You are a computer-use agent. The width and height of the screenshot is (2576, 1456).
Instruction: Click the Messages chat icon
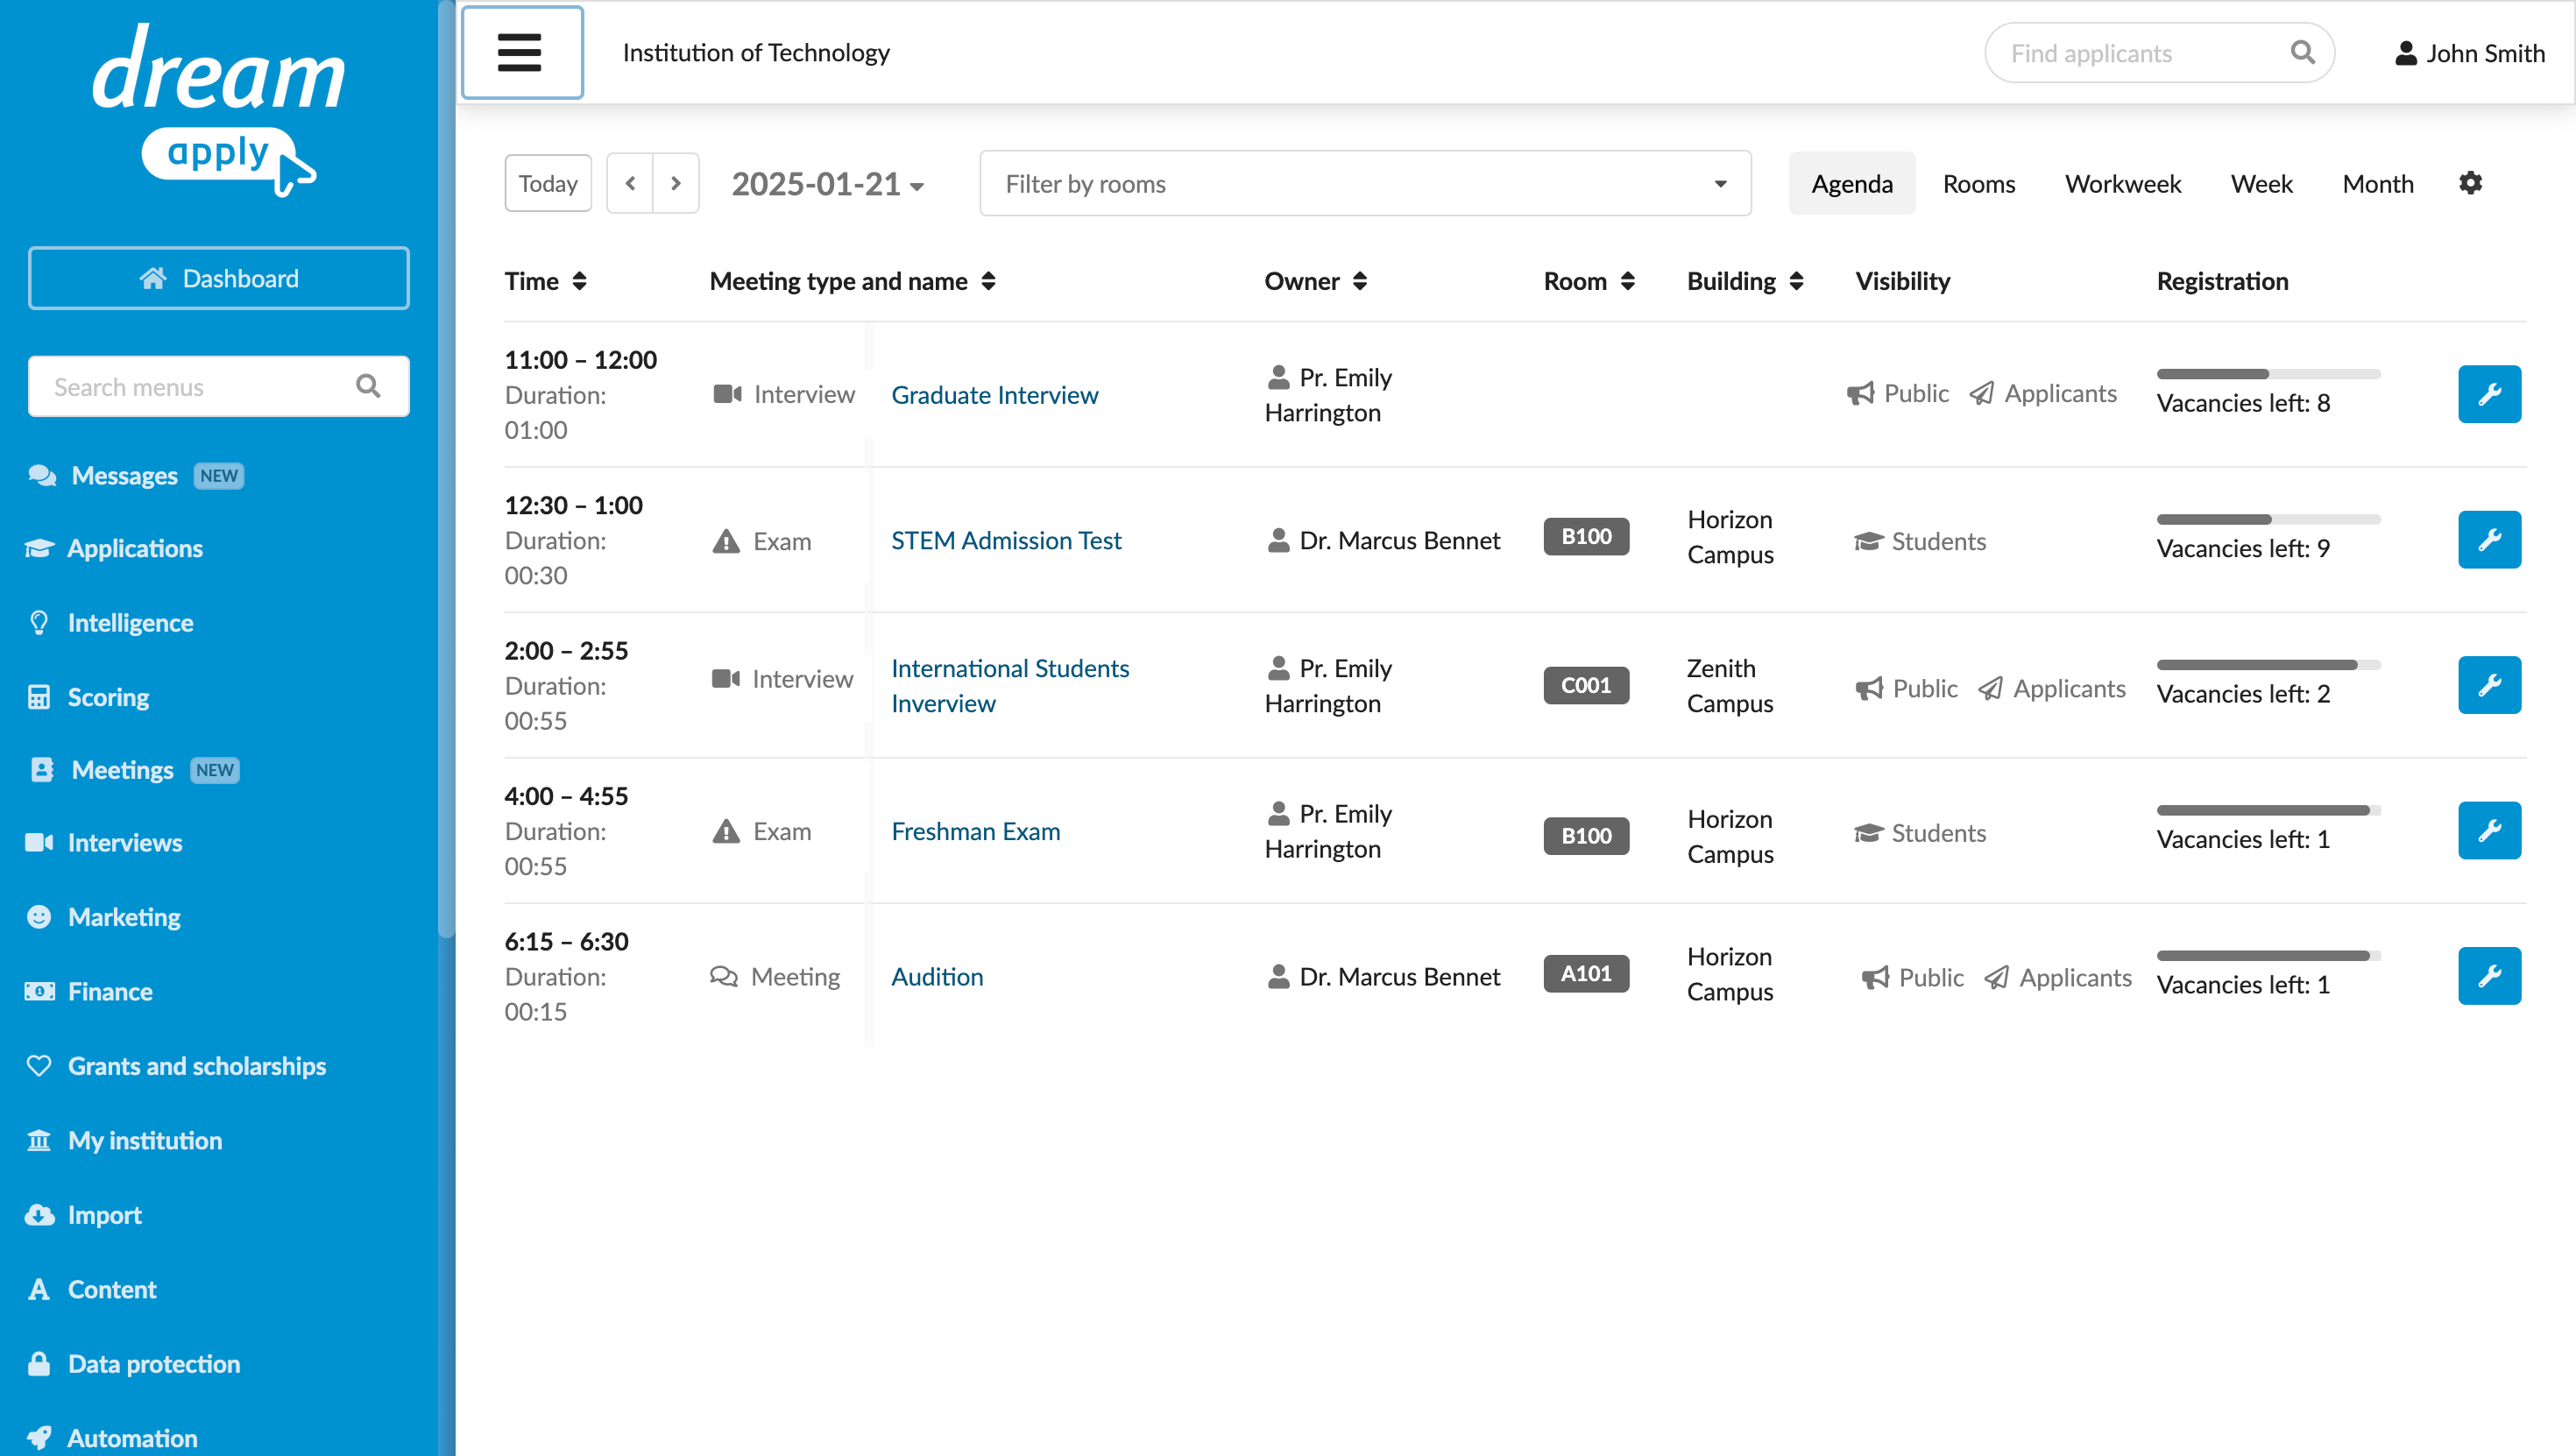tap(42, 475)
